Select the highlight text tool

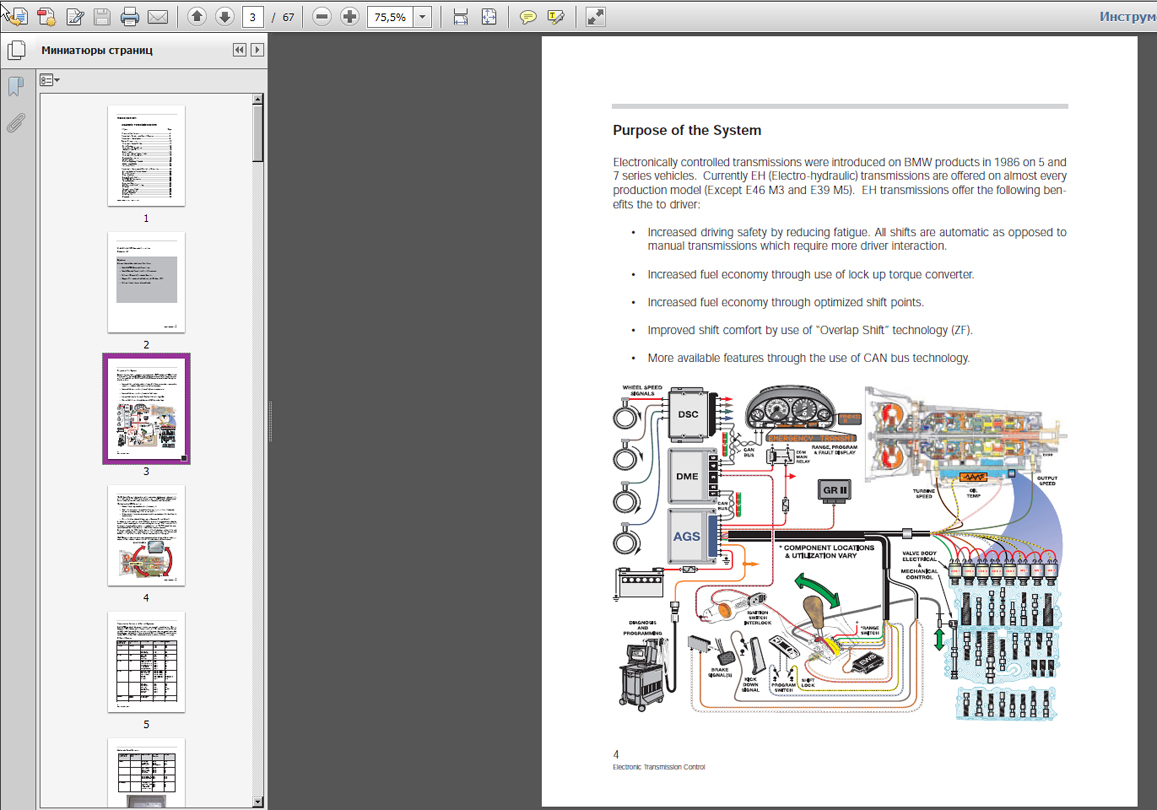tap(556, 17)
